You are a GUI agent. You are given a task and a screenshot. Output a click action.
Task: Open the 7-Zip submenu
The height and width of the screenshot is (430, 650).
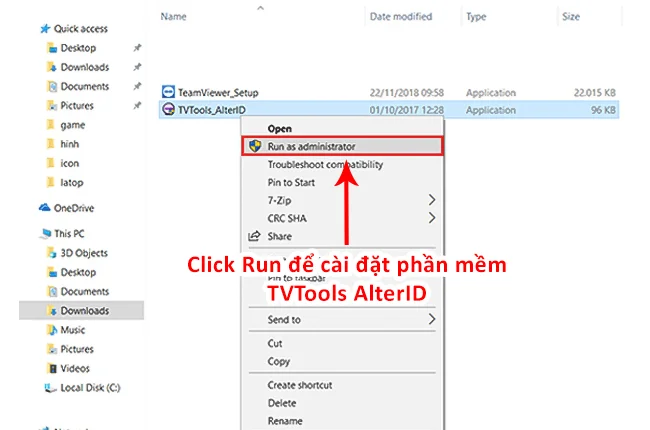point(279,200)
